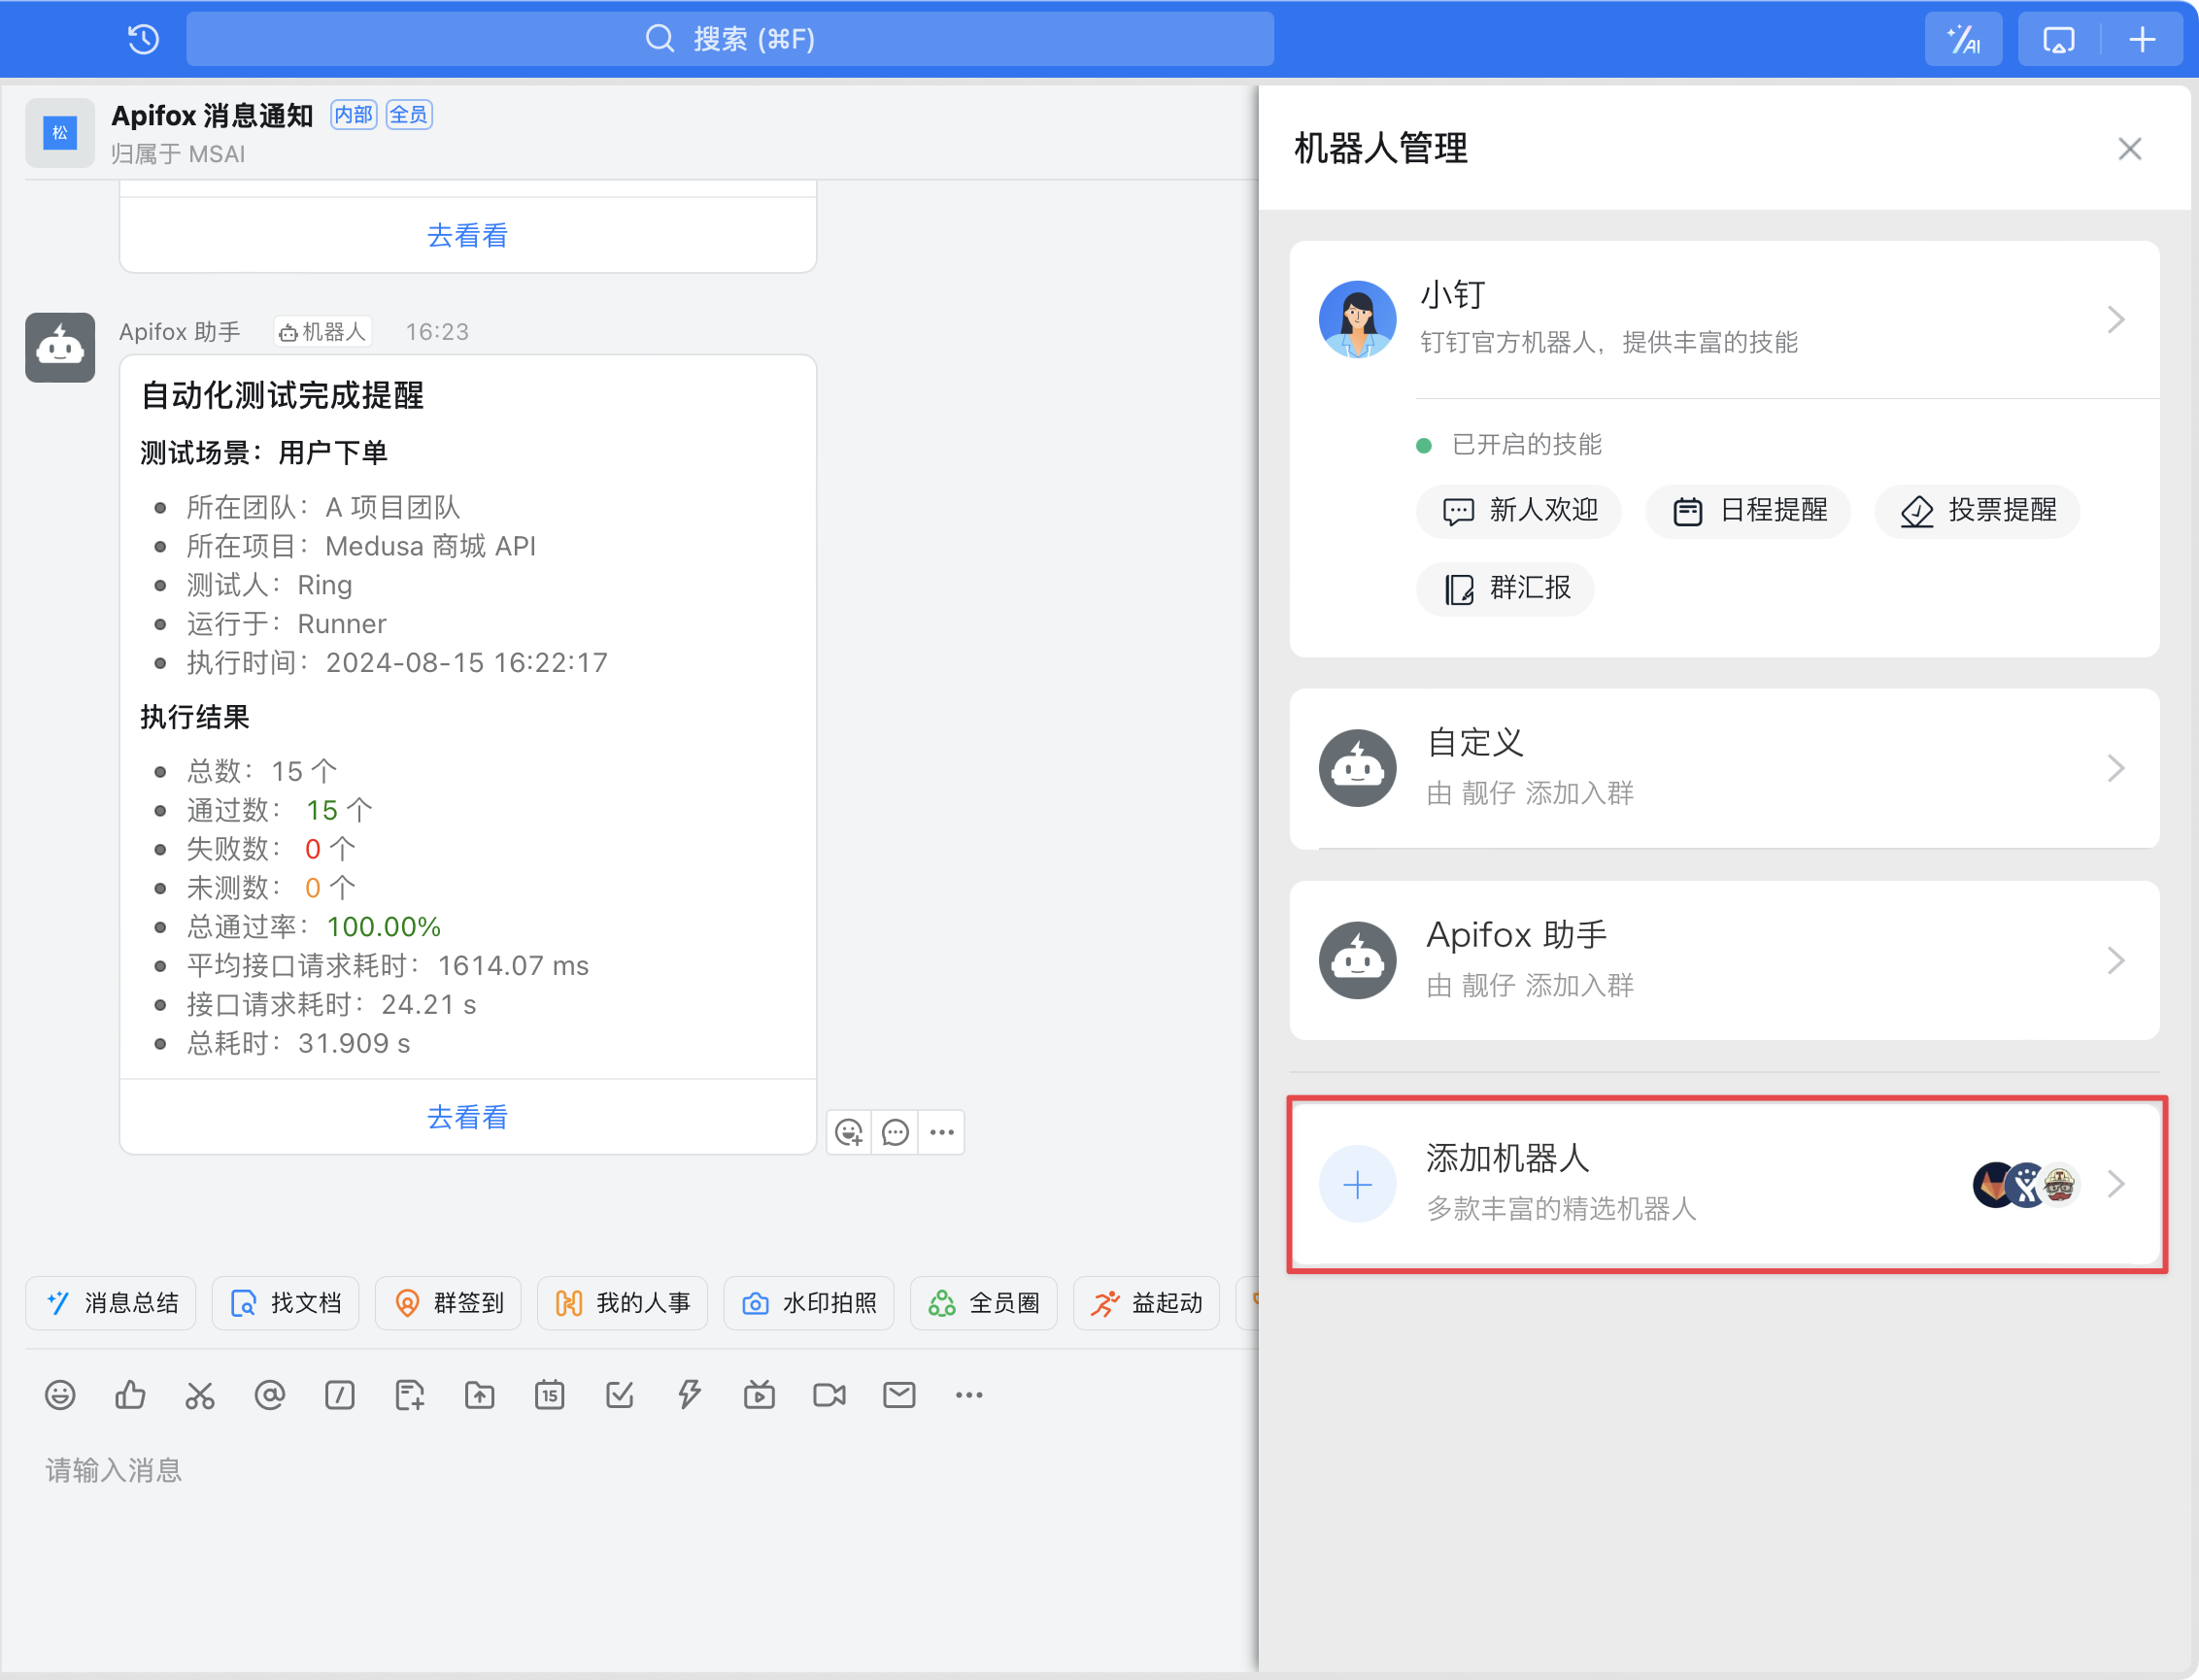This screenshot has height=1680, width=2199.
Task: Open the AI translate icon in the header
Action: pyautogui.click(x=1962, y=39)
